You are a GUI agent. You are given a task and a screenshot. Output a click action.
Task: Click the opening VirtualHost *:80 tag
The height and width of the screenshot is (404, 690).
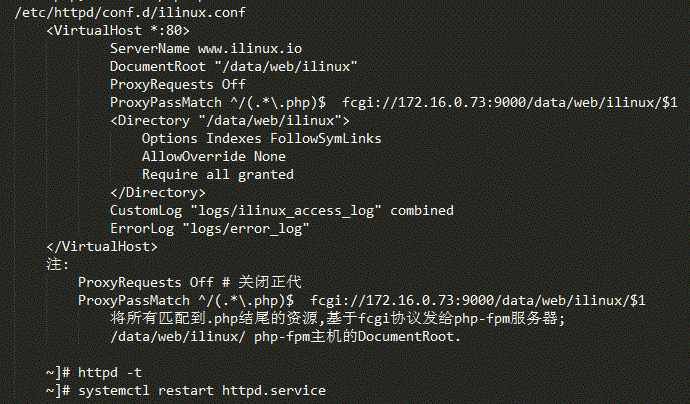[118, 30]
